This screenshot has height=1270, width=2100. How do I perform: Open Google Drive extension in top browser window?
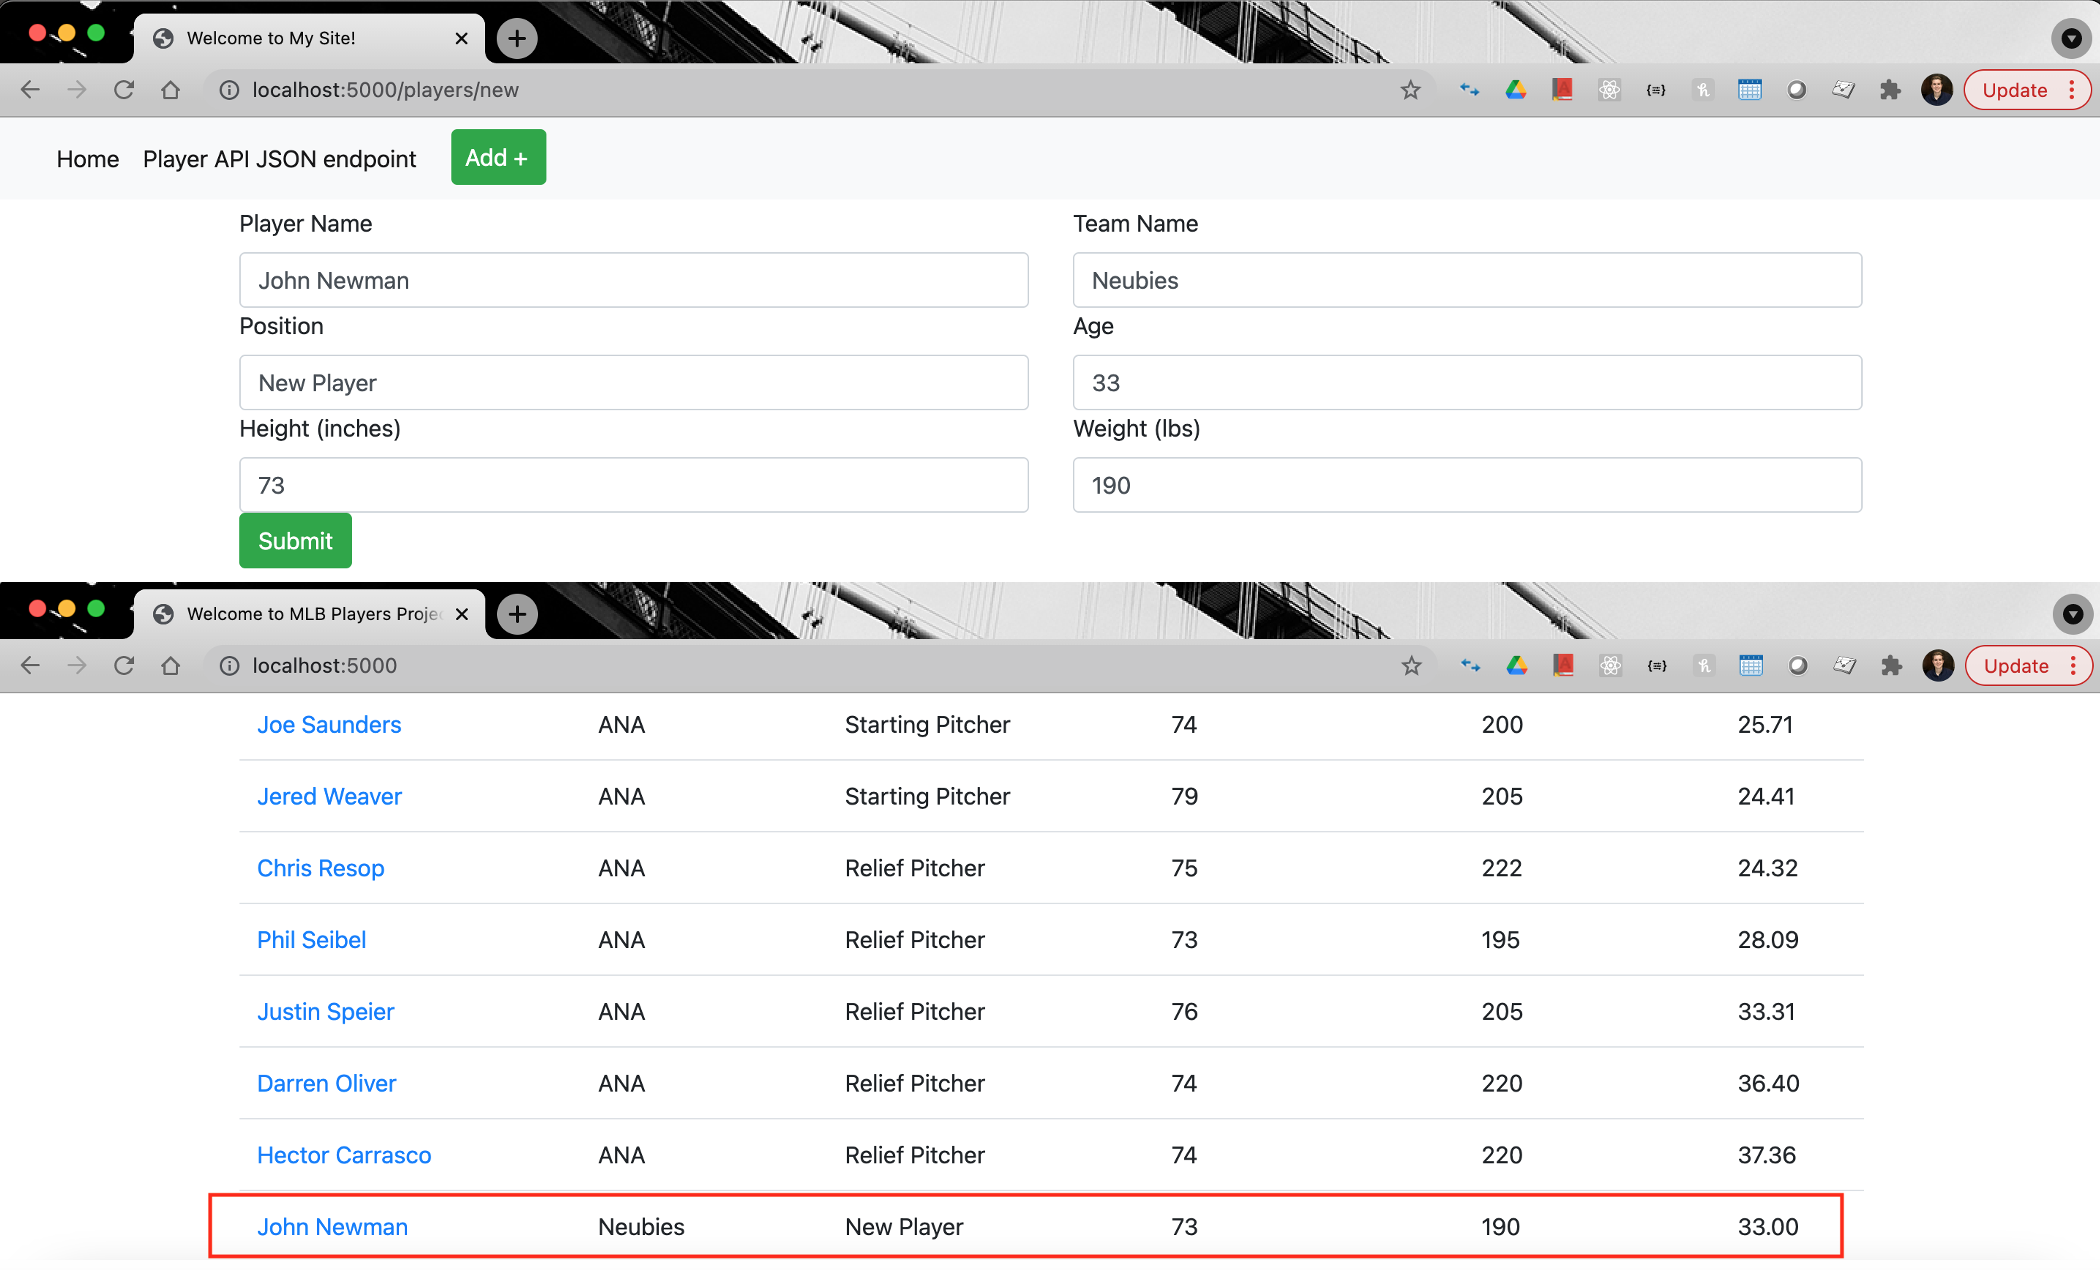coord(1516,90)
